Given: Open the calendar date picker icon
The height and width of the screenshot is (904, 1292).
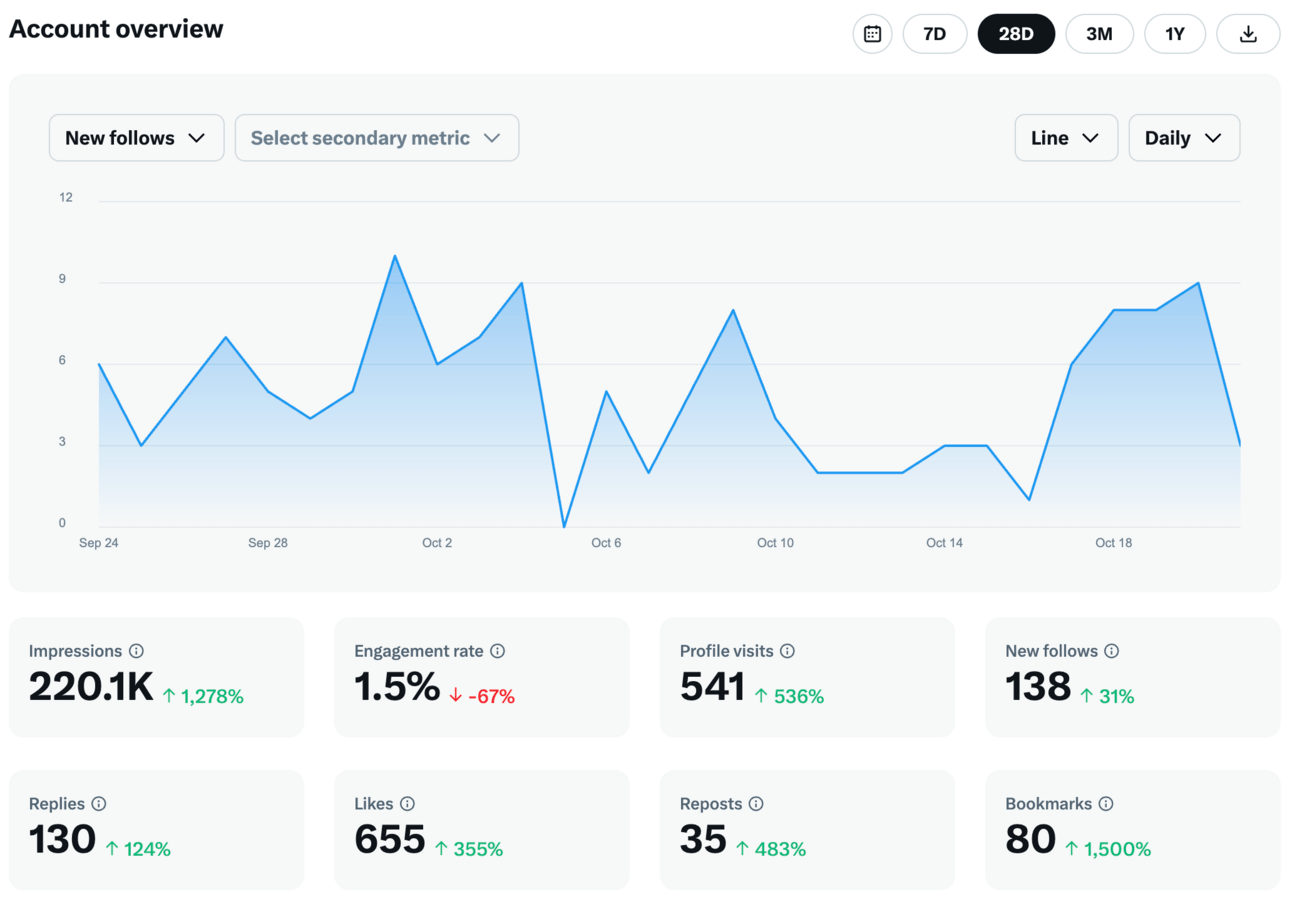Looking at the screenshot, I should 872,34.
